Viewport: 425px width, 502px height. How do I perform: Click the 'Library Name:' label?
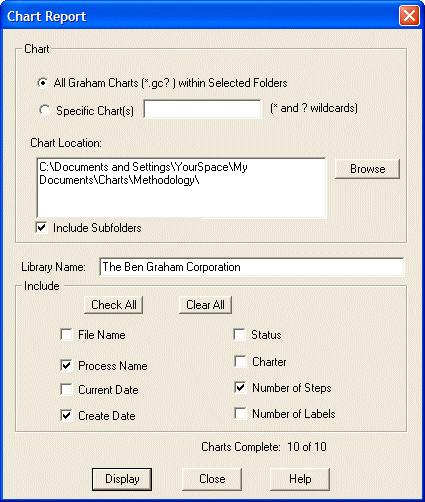tap(53, 267)
